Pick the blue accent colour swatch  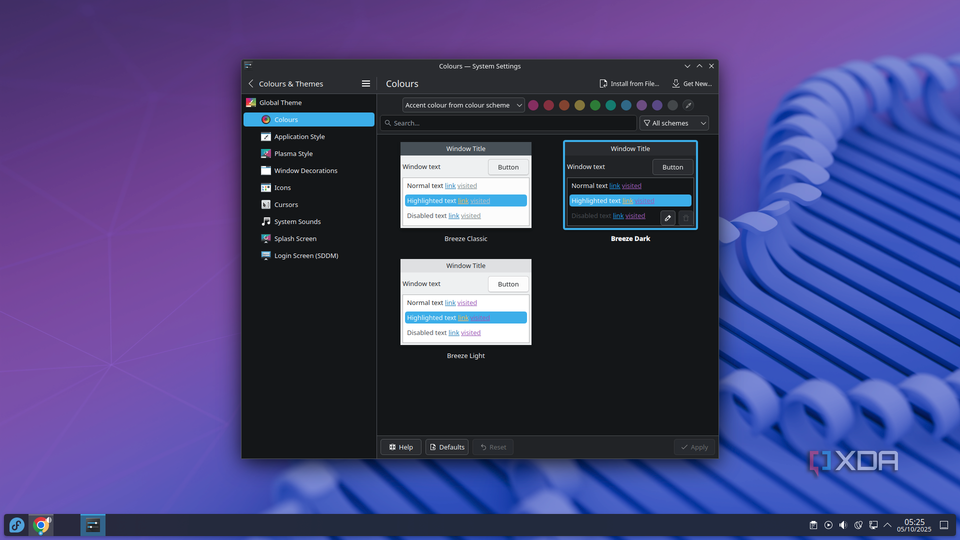(626, 105)
